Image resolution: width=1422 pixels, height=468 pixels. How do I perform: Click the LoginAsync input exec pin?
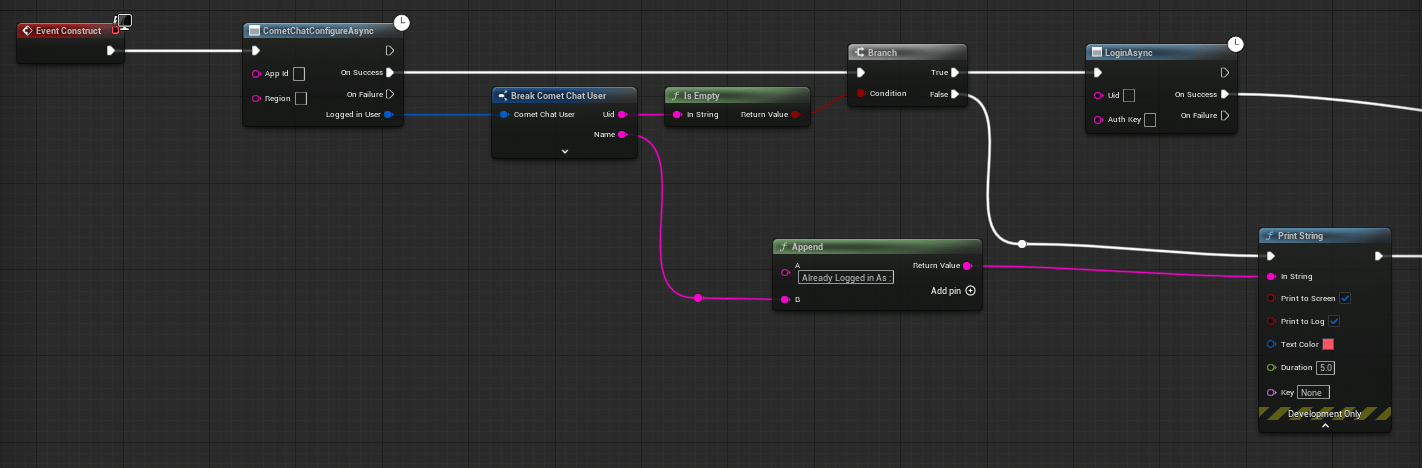click(x=1099, y=72)
